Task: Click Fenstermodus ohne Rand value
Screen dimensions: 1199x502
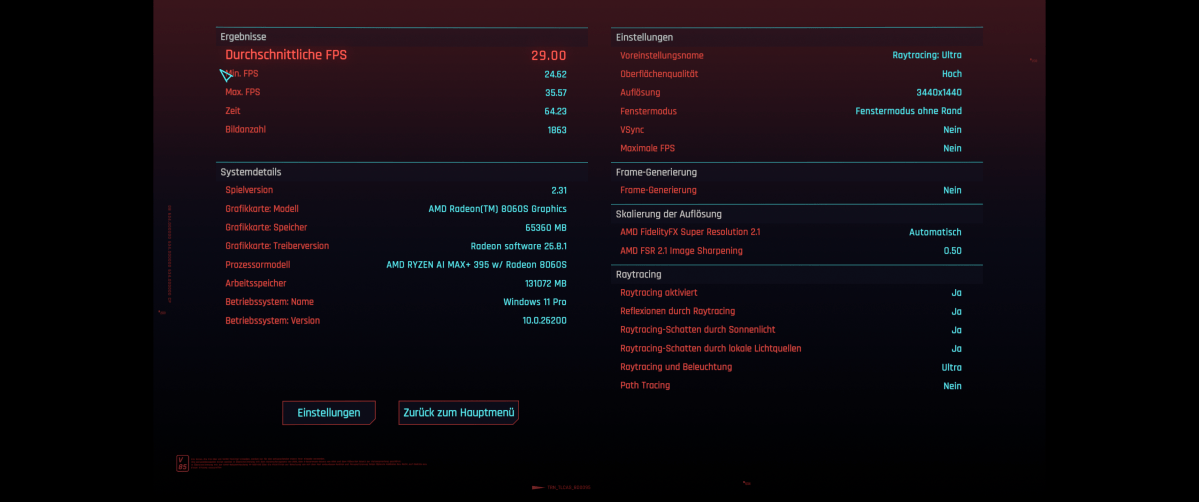Action: [908, 111]
